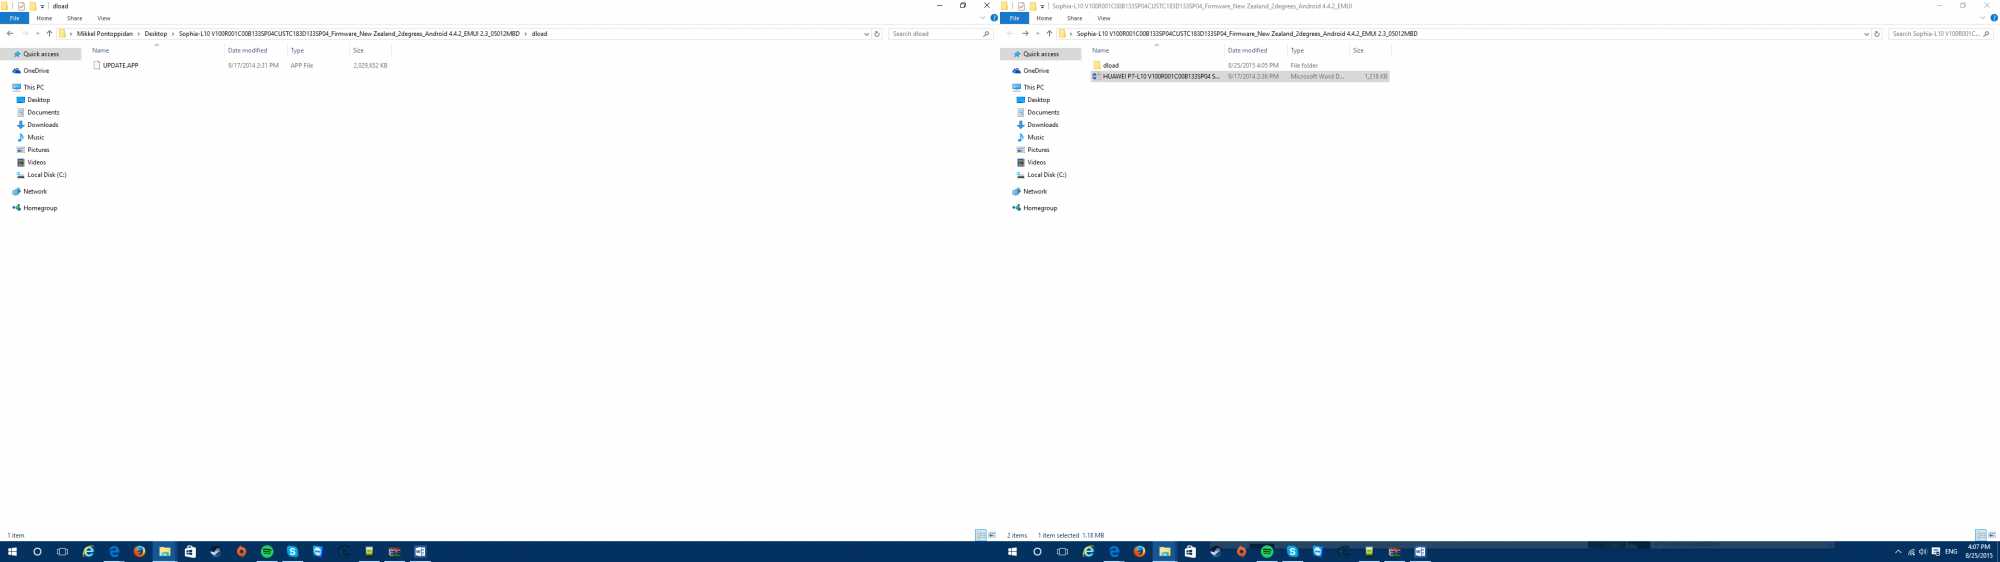Click the Search dload input field

(x=934, y=34)
